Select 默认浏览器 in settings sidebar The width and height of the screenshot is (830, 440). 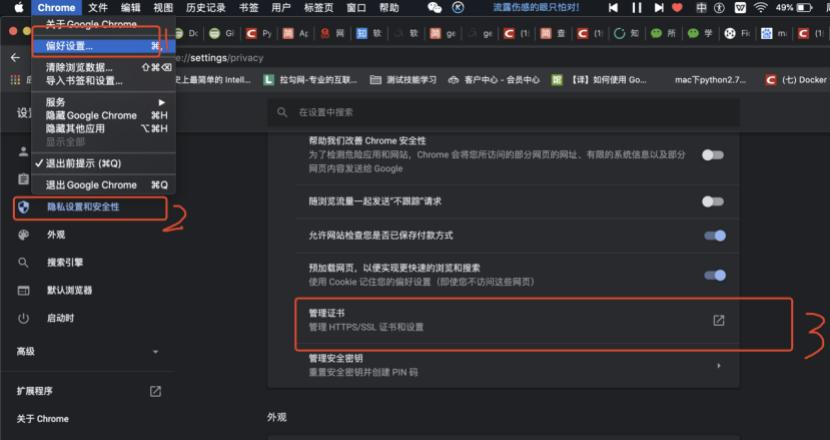(x=69, y=290)
